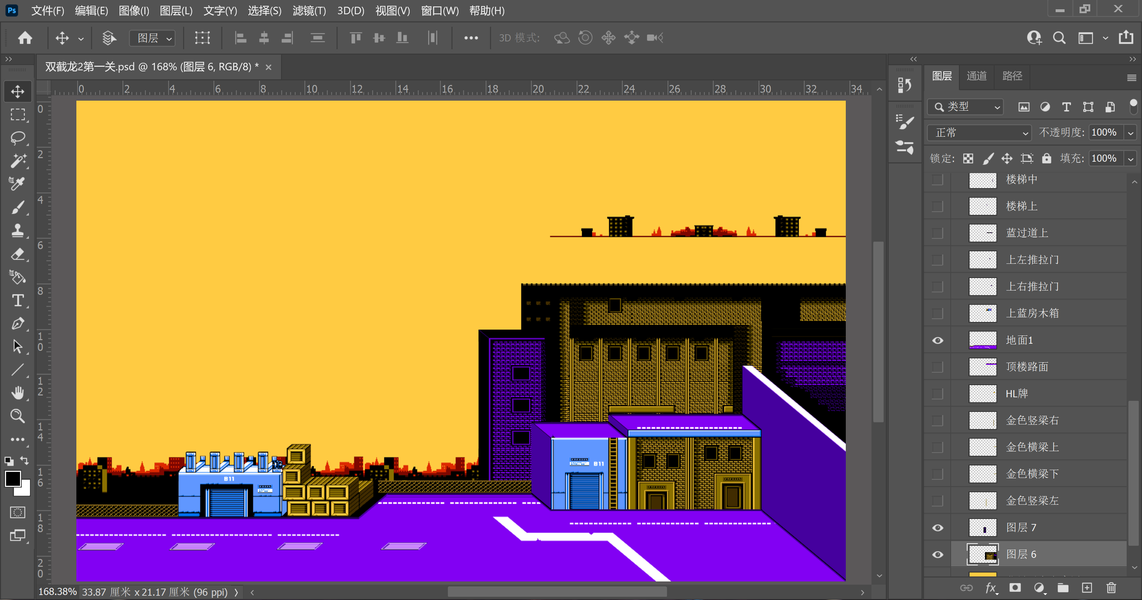Delete layer with trash icon
The width and height of the screenshot is (1142, 600).
[x=1111, y=588]
